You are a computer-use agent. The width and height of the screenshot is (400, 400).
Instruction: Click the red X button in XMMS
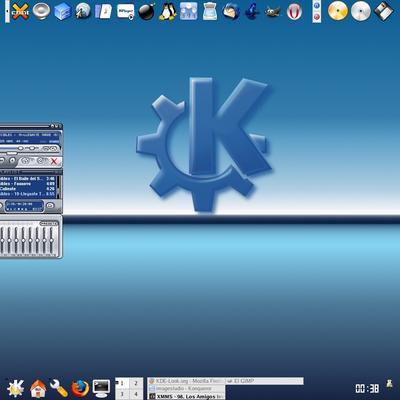tap(54, 161)
